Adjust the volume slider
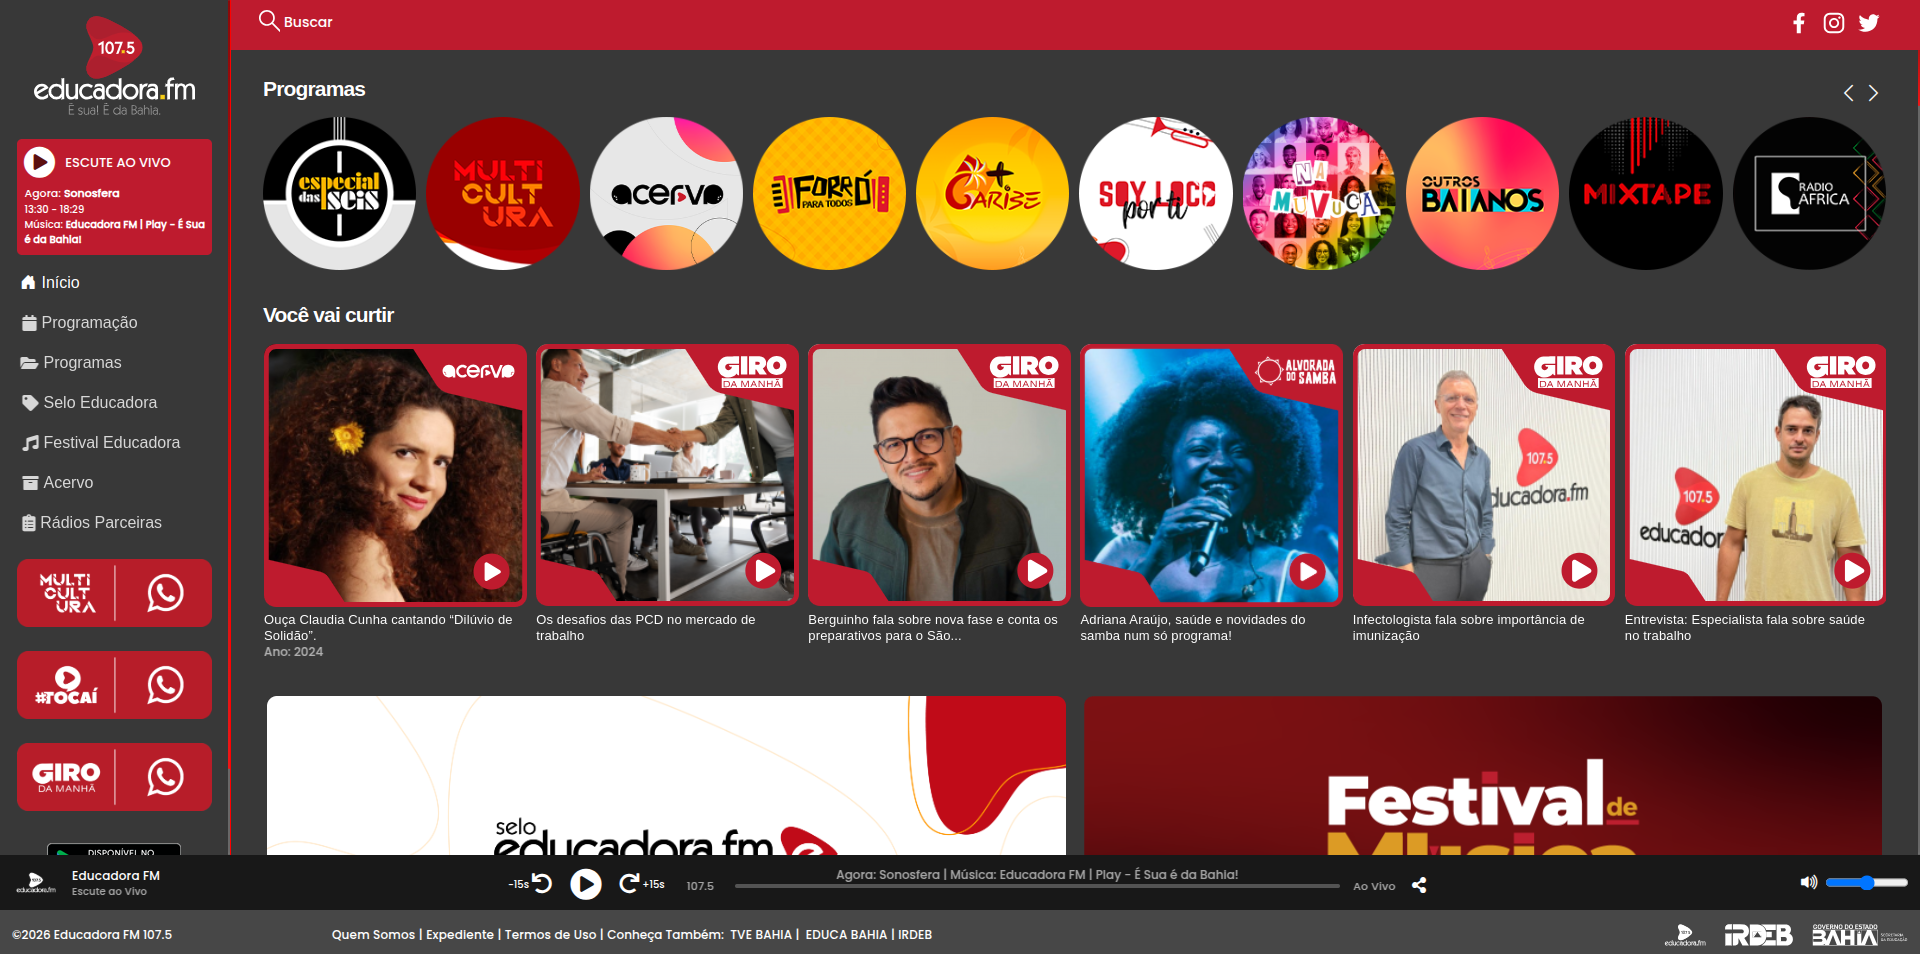Screen dimensions: 1920x954 coord(1866,882)
